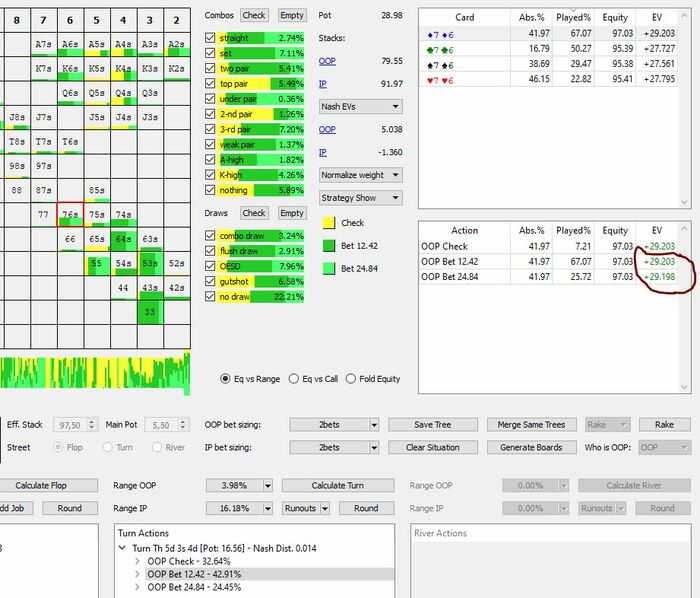Toggle the flush draw checkbox
Screen dimensions: 700x598
coord(210,250)
